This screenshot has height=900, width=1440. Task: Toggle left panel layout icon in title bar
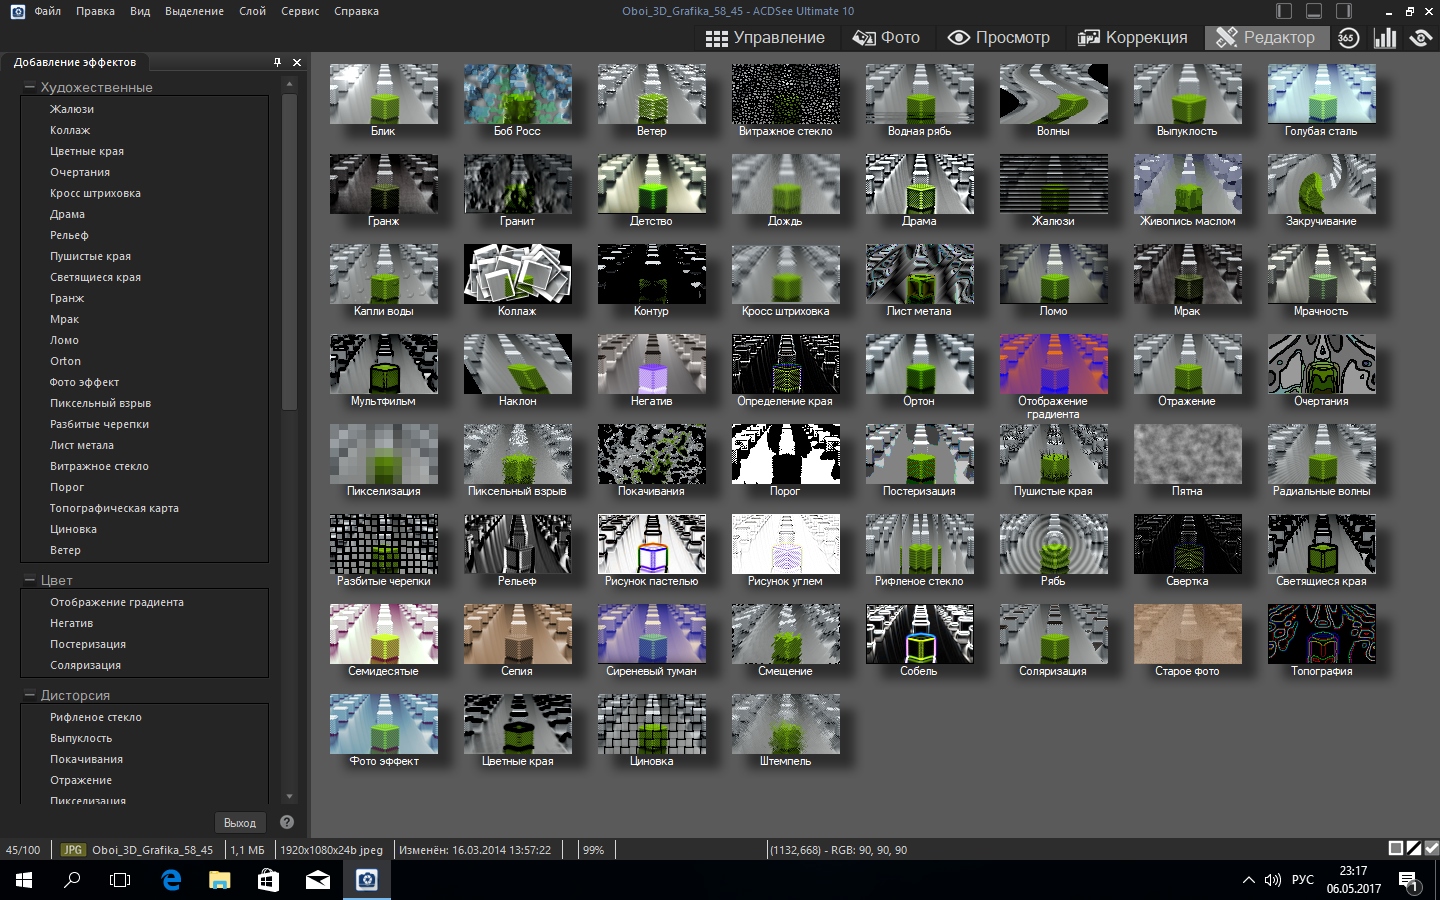click(x=1284, y=11)
